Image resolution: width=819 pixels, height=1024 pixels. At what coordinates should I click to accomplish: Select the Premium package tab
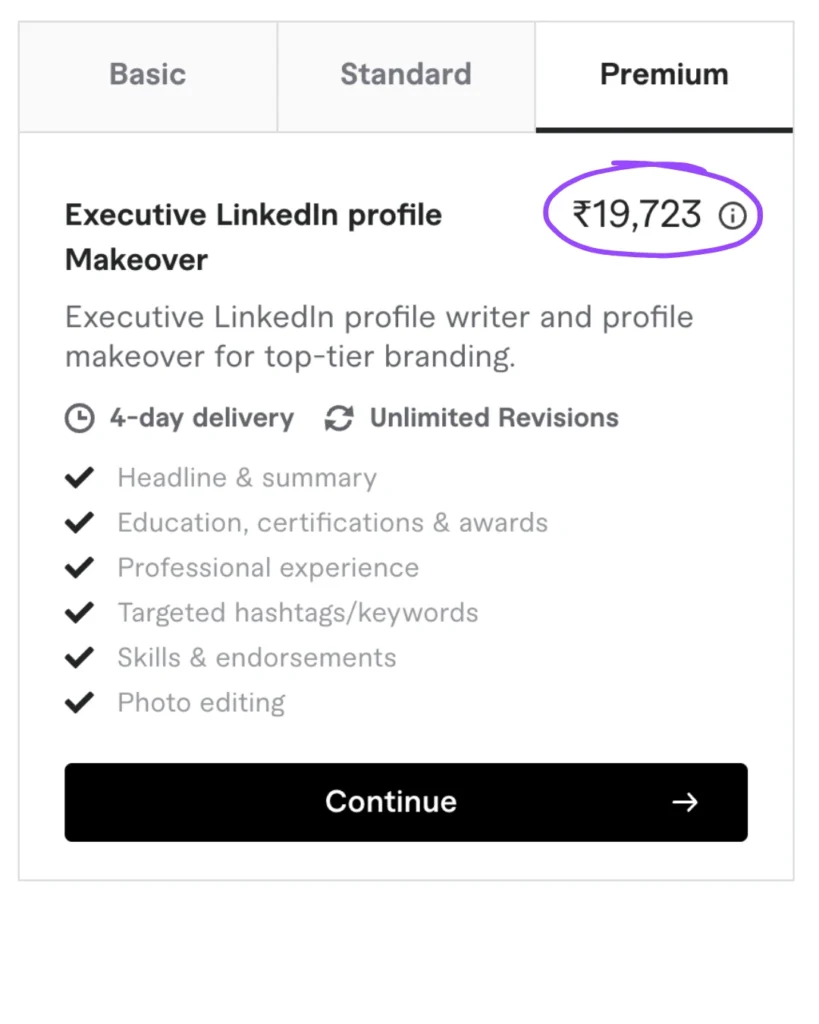coord(664,75)
